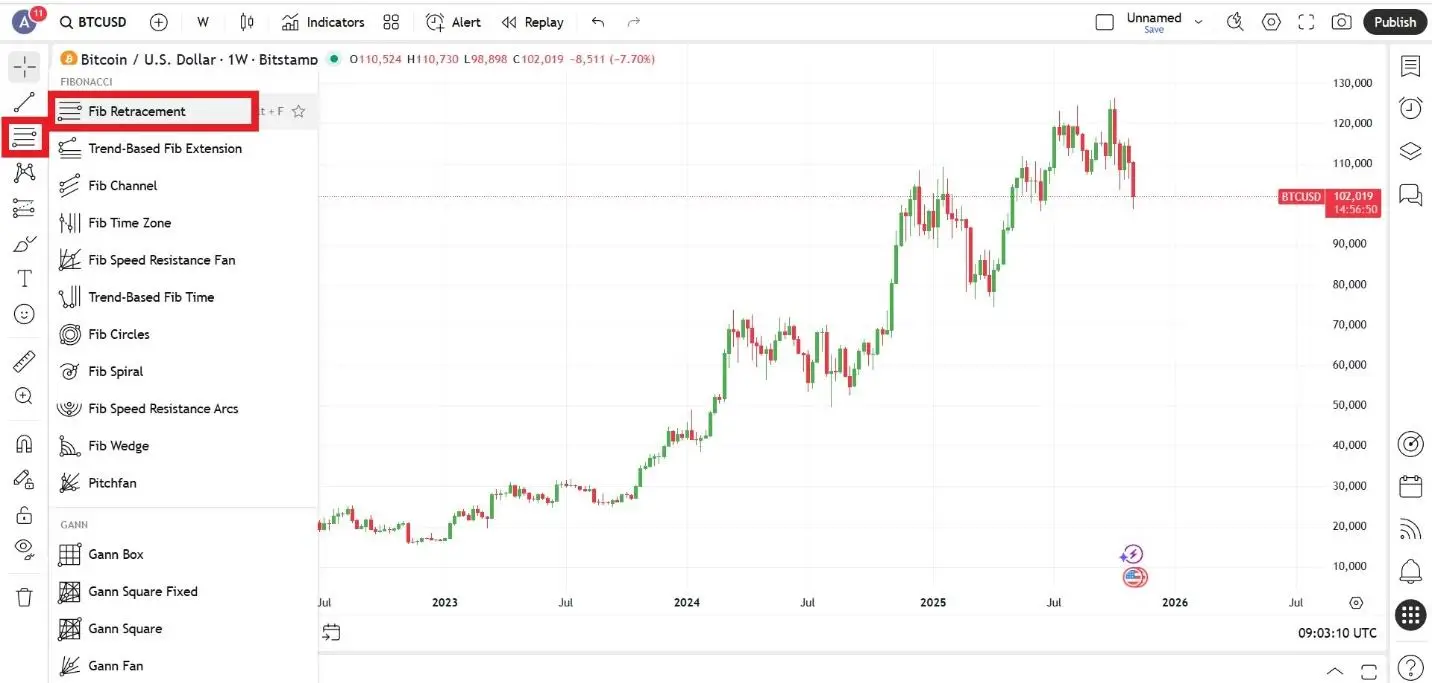Toggle hide all drawings eye icon
This screenshot has width=1432, height=683.
pos(24,548)
